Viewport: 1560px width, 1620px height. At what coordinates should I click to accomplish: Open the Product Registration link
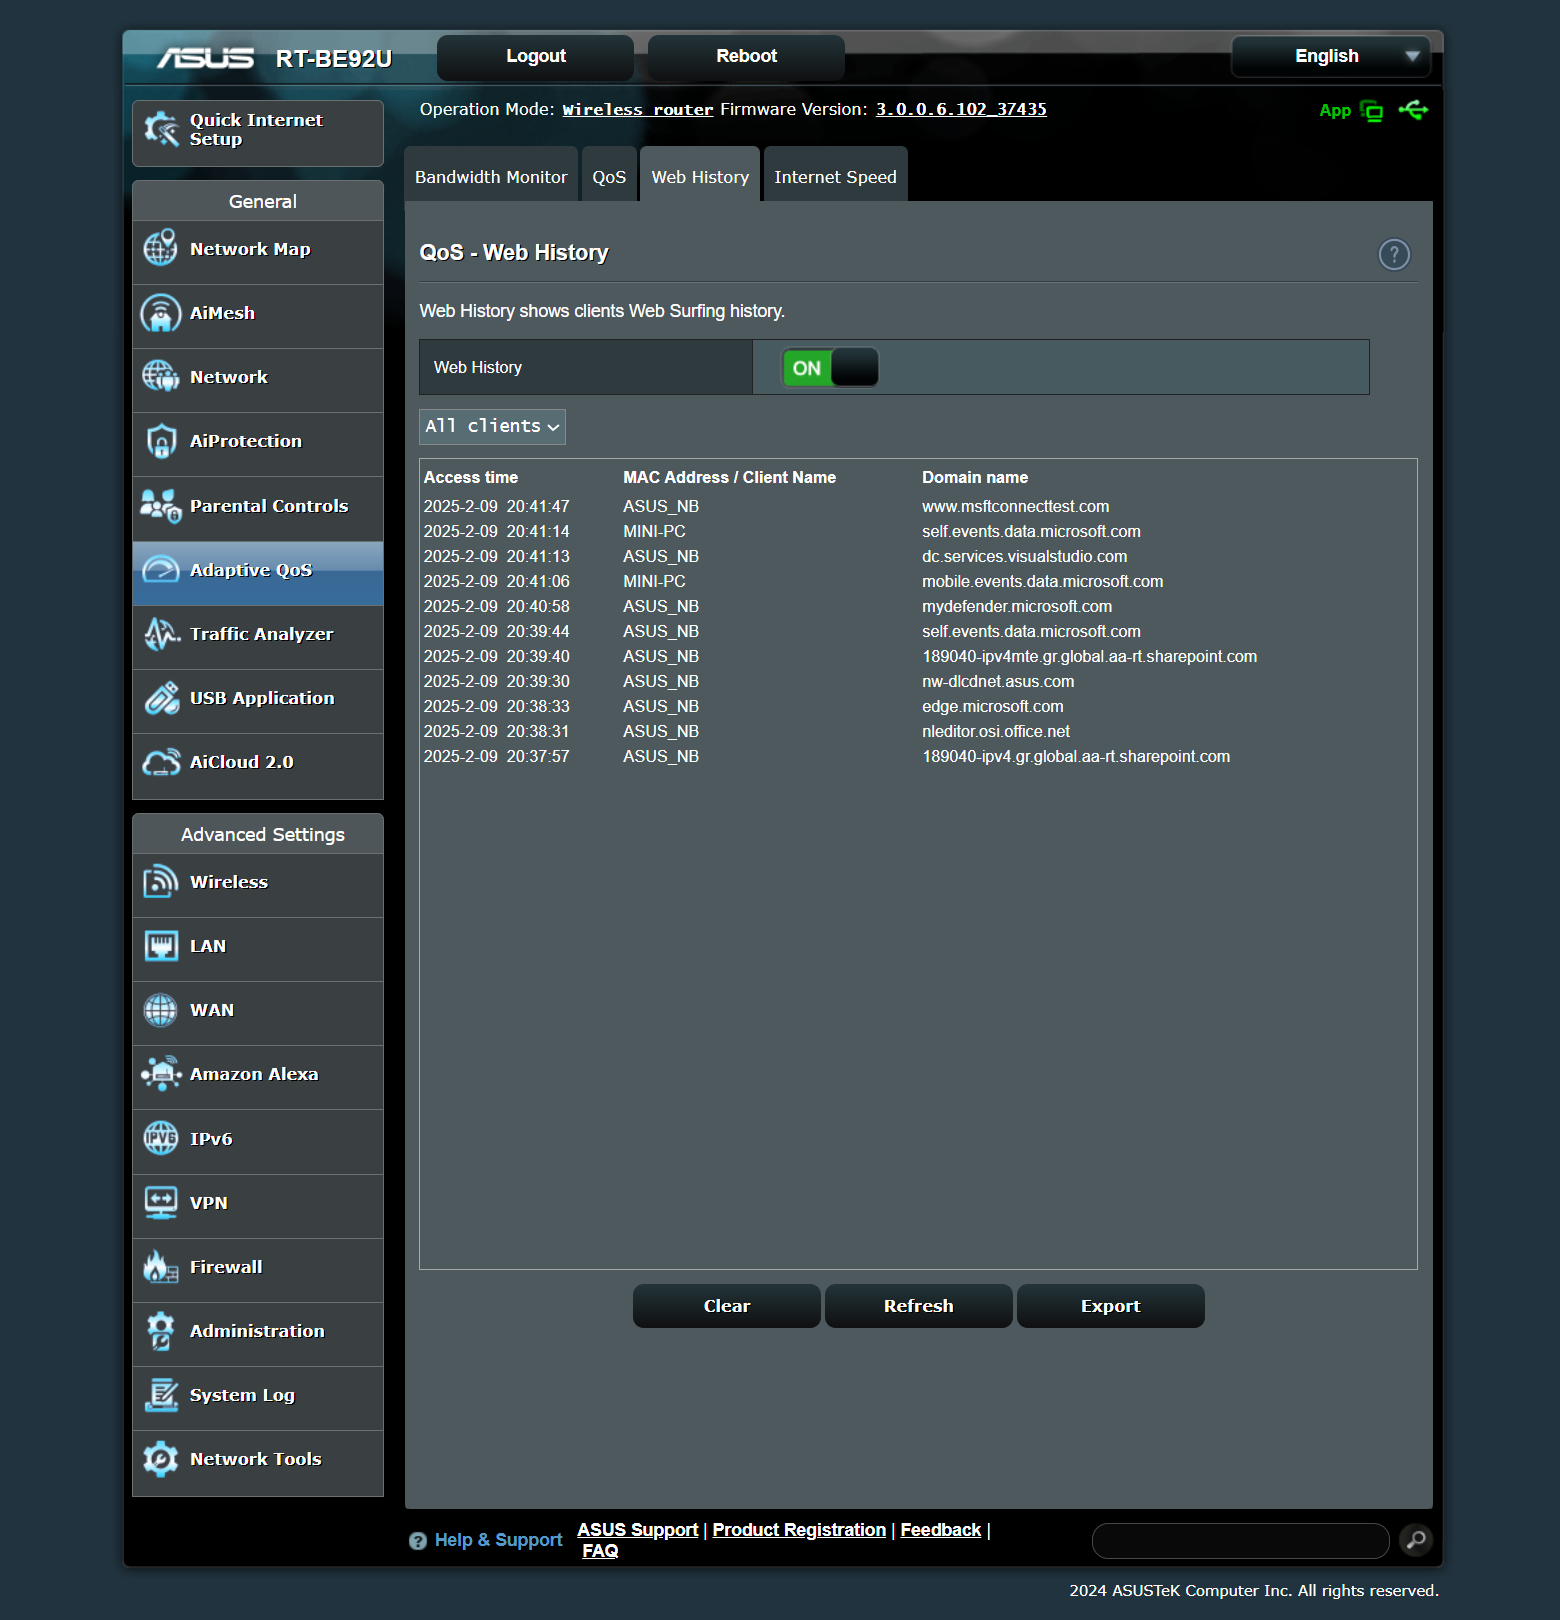click(799, 1530)
